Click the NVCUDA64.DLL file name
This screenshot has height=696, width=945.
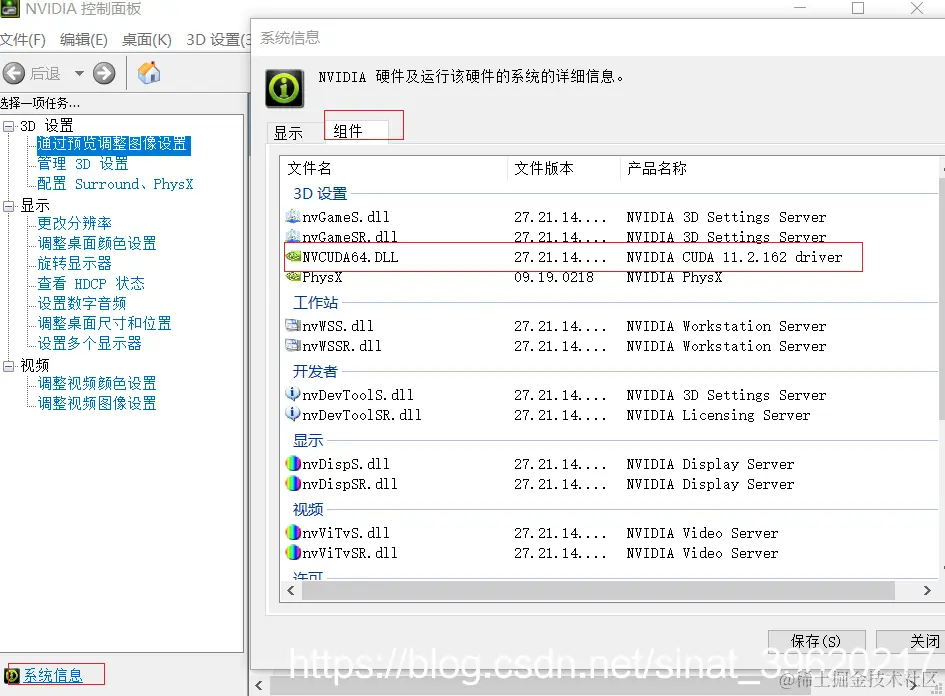coord(350,257)
